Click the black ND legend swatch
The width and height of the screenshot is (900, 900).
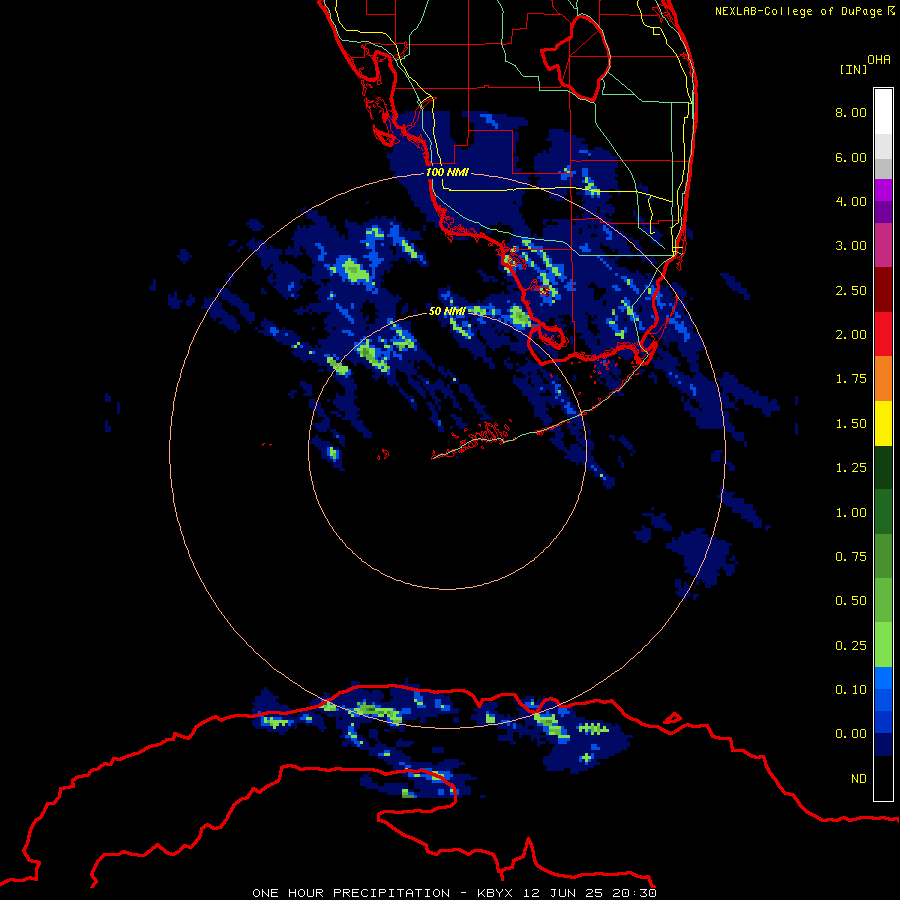[x=883, y=778]
